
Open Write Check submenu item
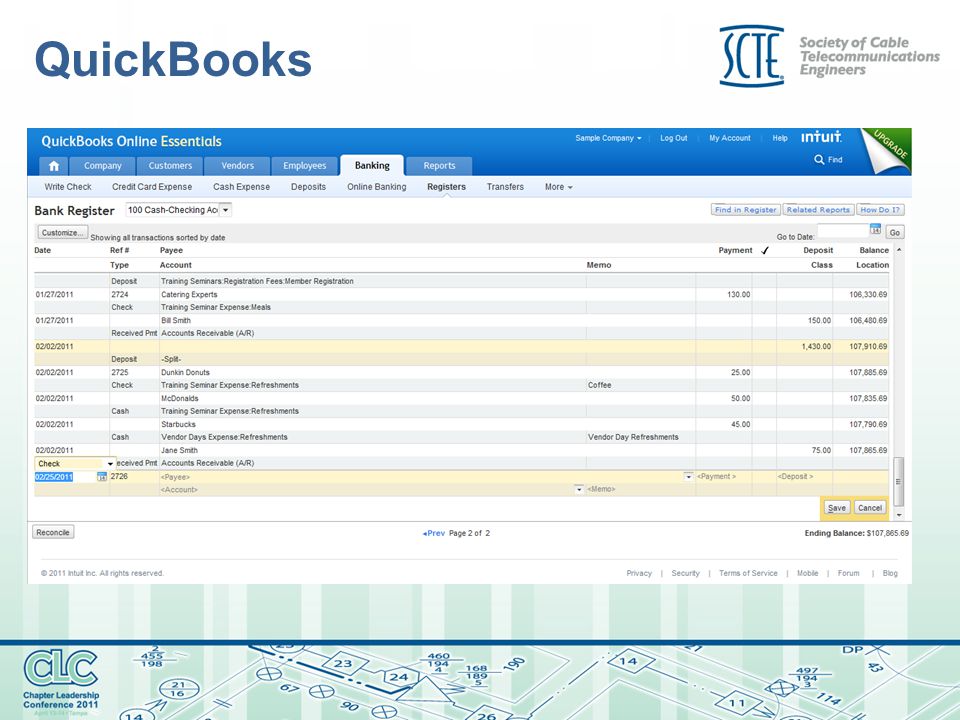point(68,187)
